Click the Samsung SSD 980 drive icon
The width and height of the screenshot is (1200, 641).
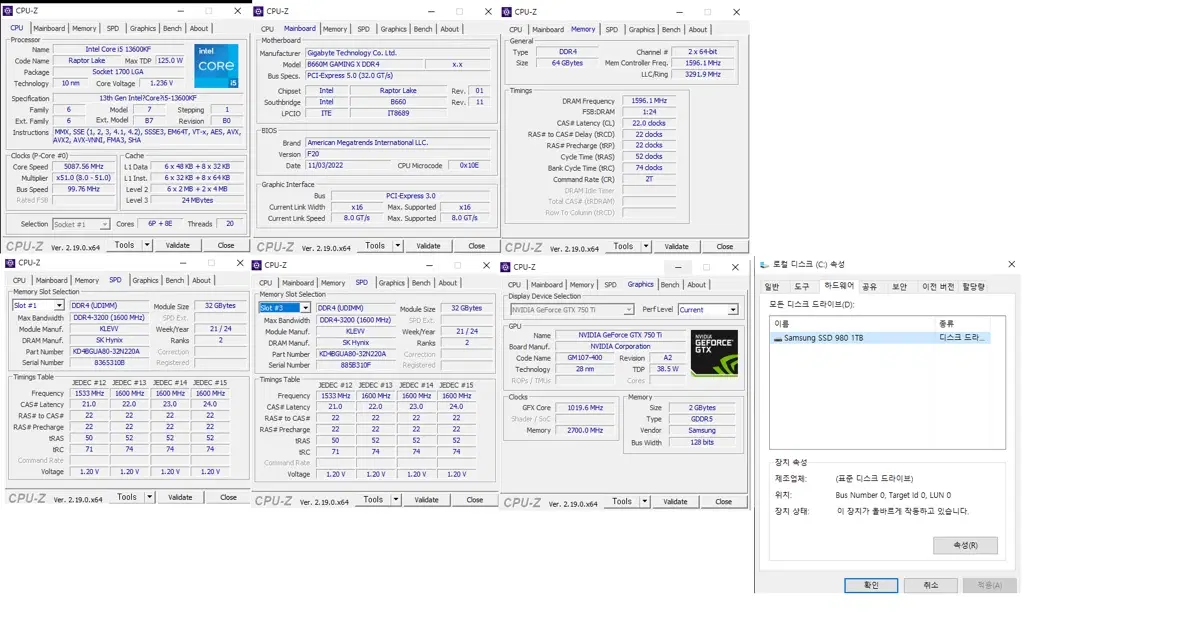point(779,338)
